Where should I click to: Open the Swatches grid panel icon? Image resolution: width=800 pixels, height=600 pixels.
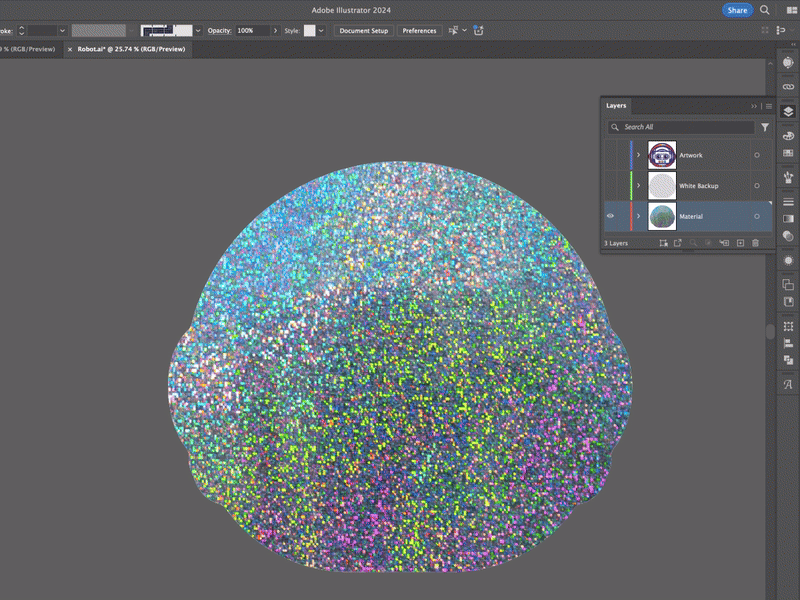pos(788,153)
